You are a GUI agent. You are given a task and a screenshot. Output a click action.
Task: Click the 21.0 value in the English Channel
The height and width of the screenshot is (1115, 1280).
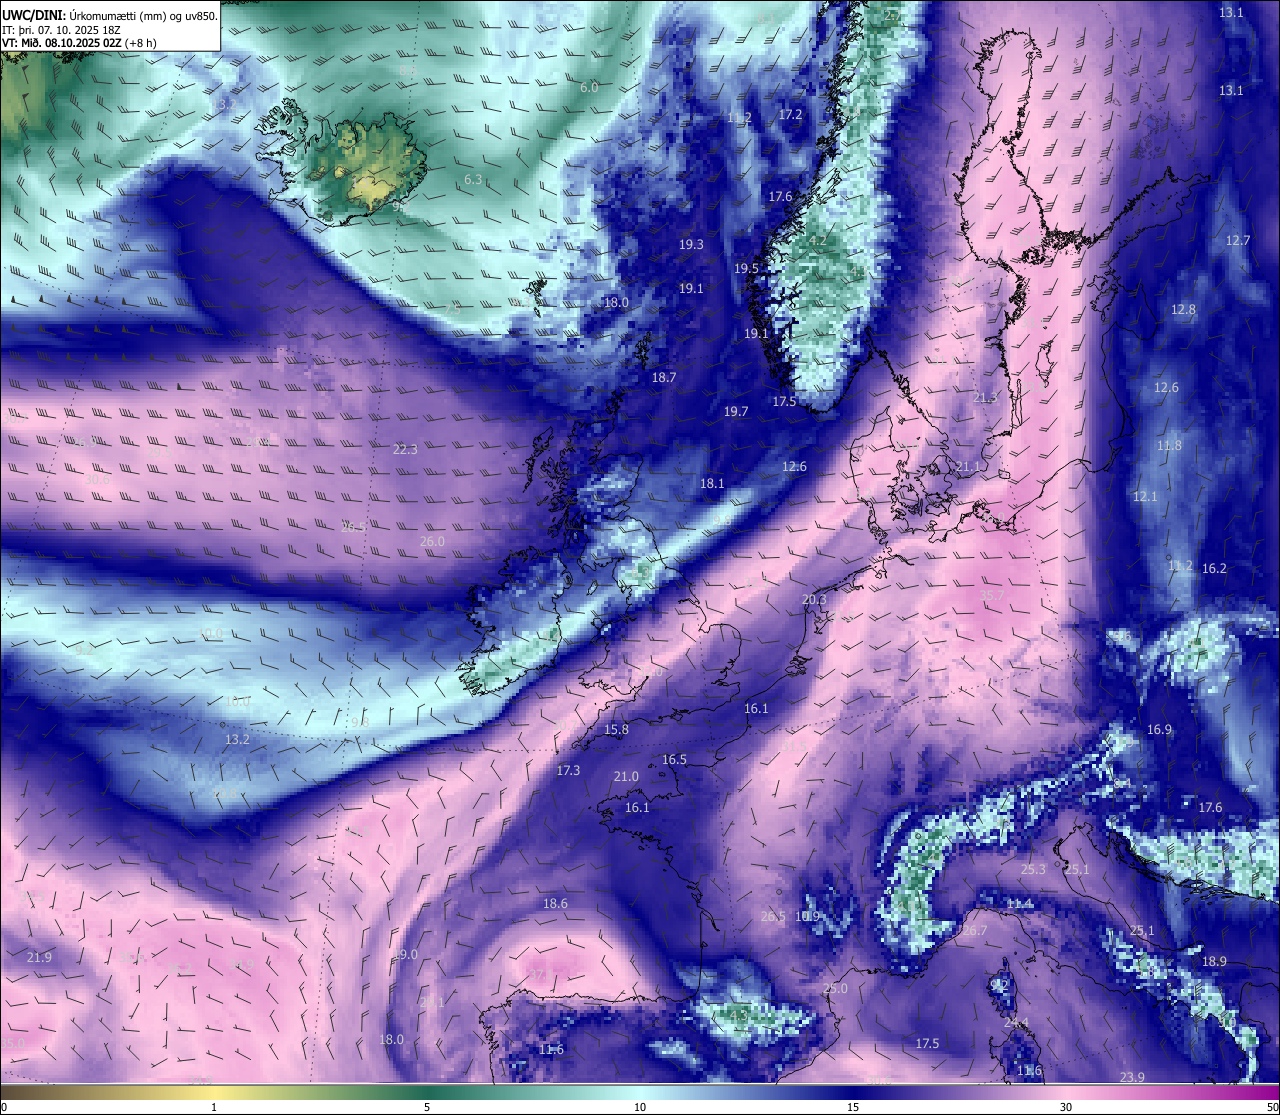[x=626, y=777]
